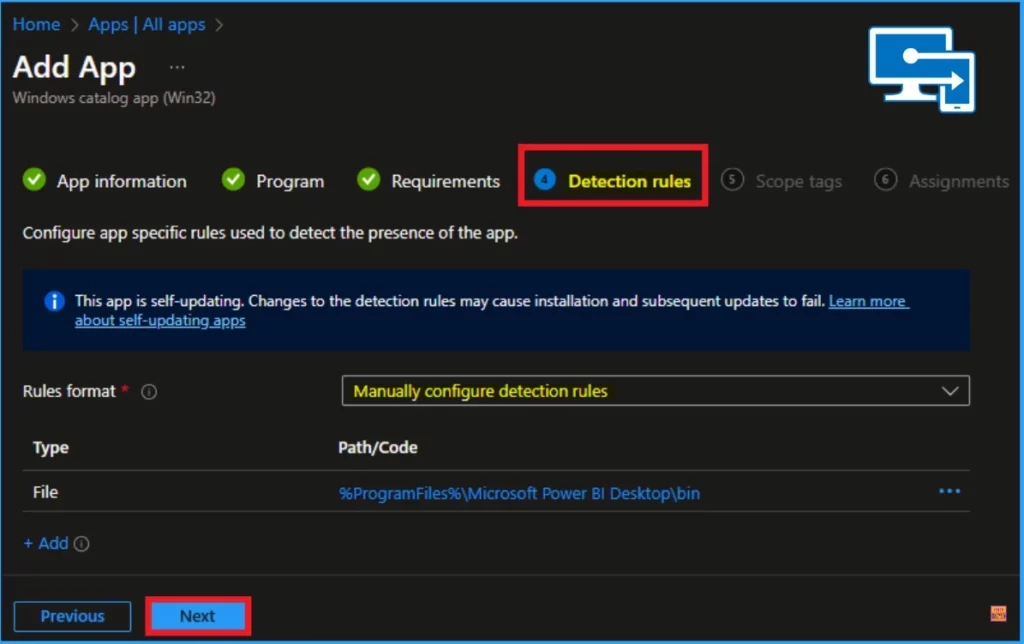Image resolution: width=1024 pixels, height=644 pixels.
Task: Click the Add App page title
Action: click(x=74, y=68)
